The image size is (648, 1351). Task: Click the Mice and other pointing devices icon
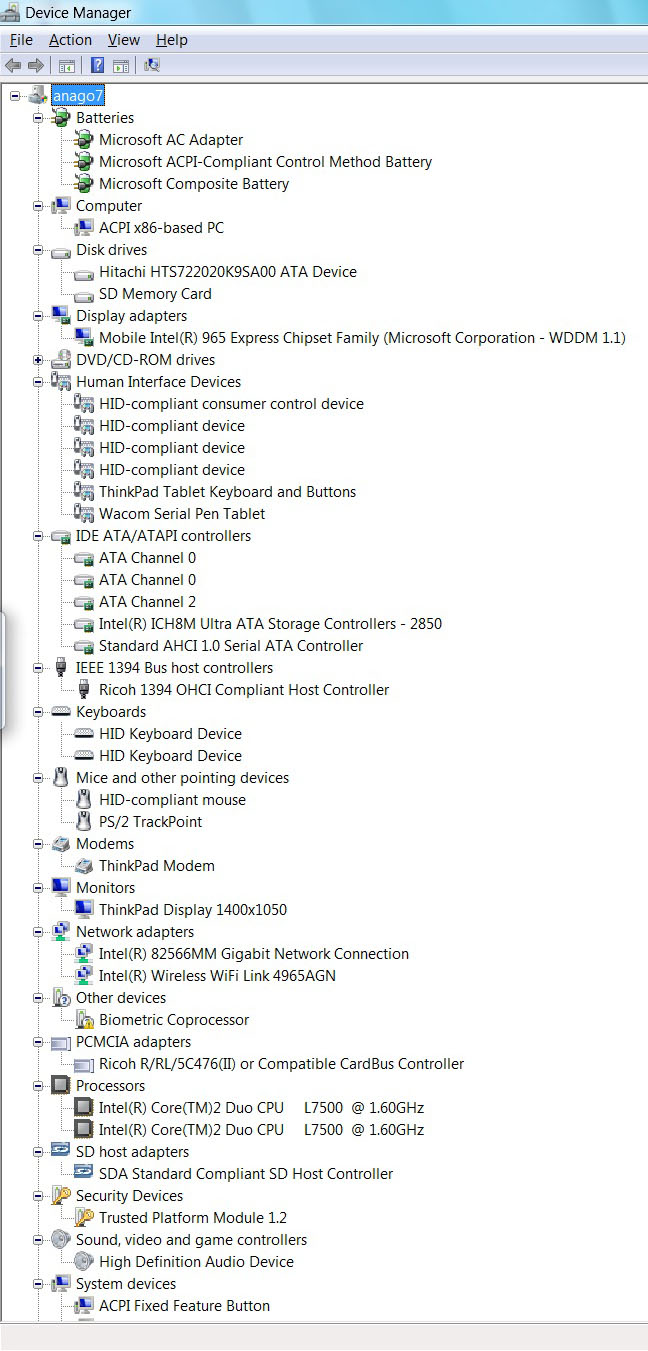pyautogui.click(x=61, y=778)
